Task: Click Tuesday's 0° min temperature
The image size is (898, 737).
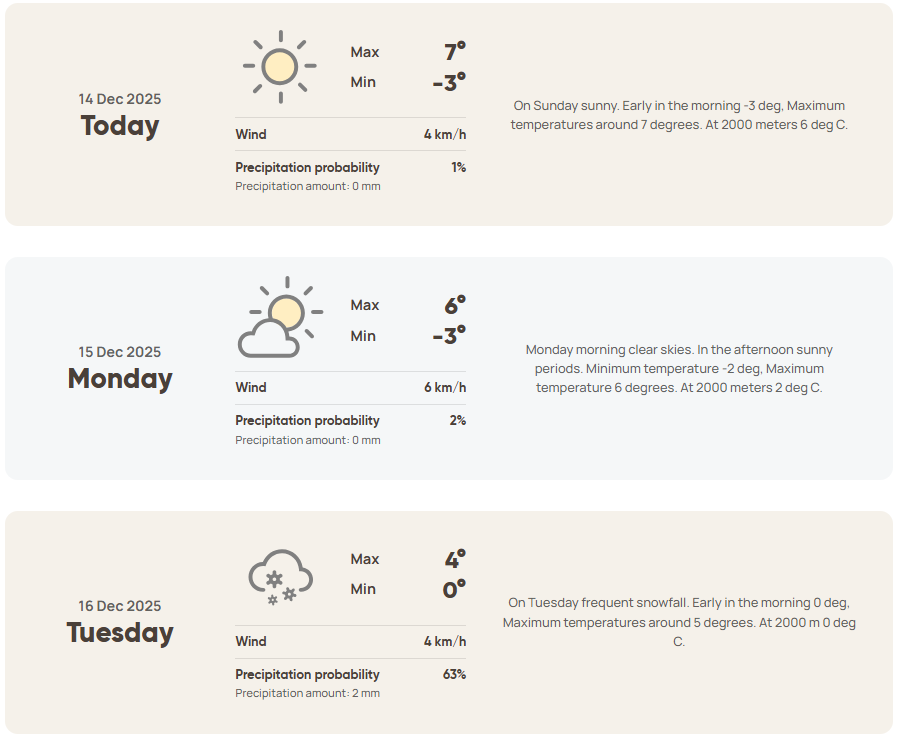Action: (454, 590)
